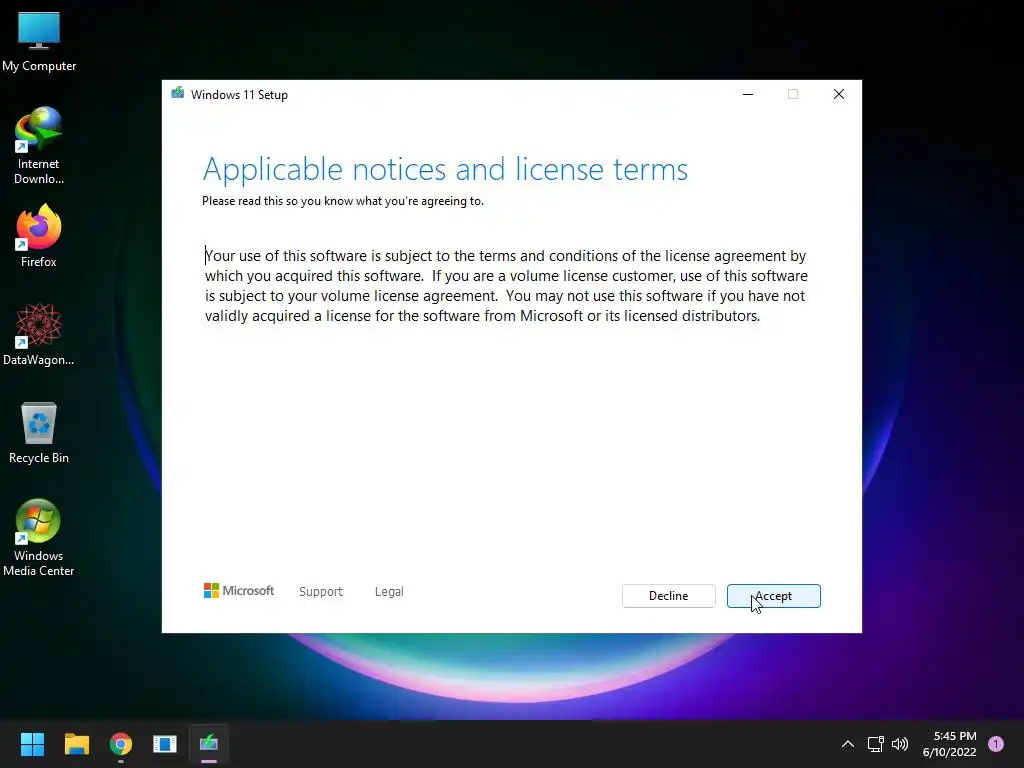Screen dimensions: 1024x768
Task: Select the My Computer desktop icon
Action: tap(39, 42)
